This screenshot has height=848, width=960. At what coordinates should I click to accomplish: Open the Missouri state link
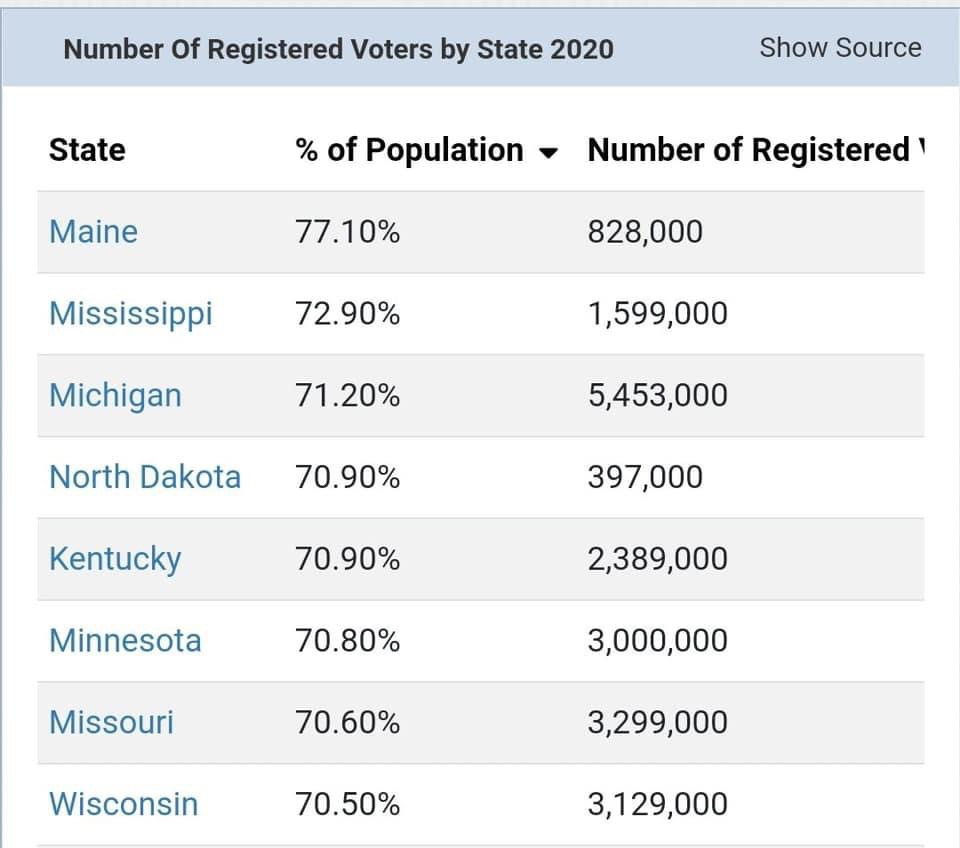pos(111,722)
